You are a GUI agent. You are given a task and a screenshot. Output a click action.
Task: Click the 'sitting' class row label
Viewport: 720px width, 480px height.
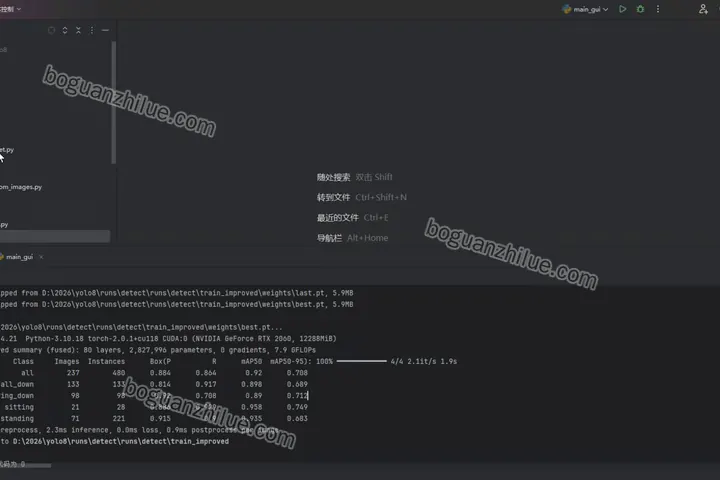pyautogui.click(x=19, y=407)
